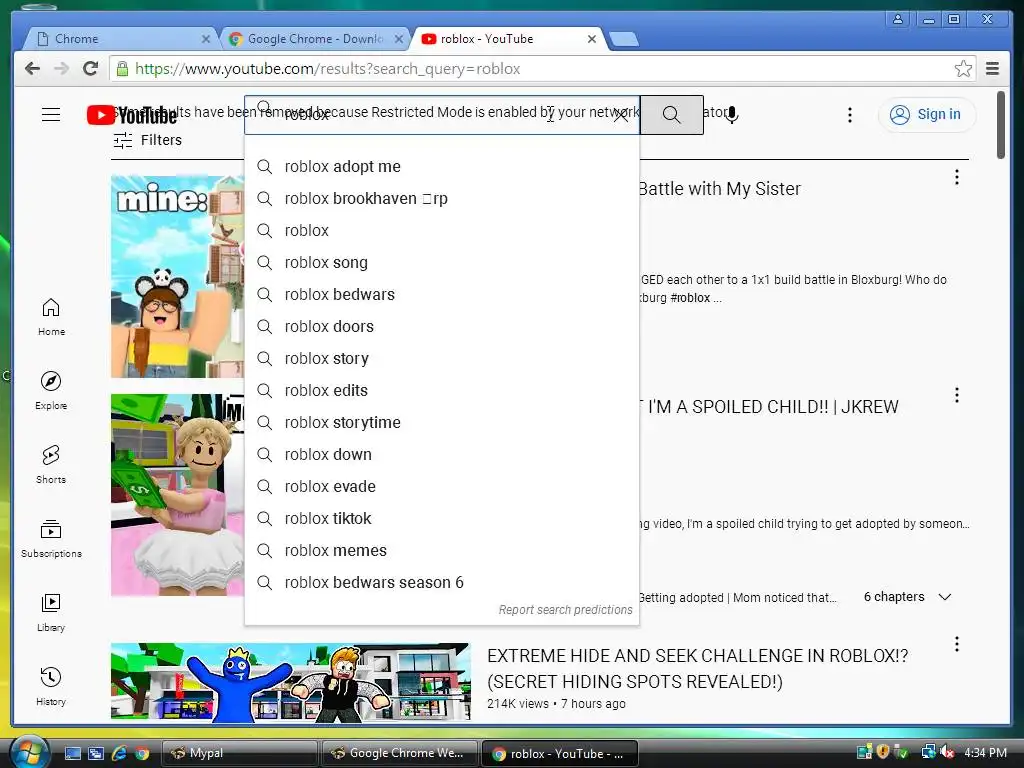This screenshot has height=768, width=1024.
Task: Open History in the sidebar
Action: click(x=51, y=686)
